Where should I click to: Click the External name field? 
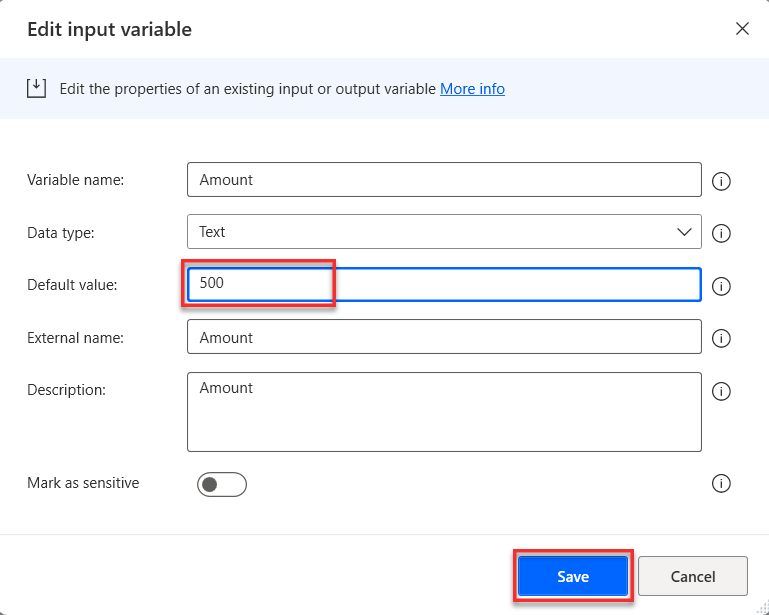(x=444, y=336)
